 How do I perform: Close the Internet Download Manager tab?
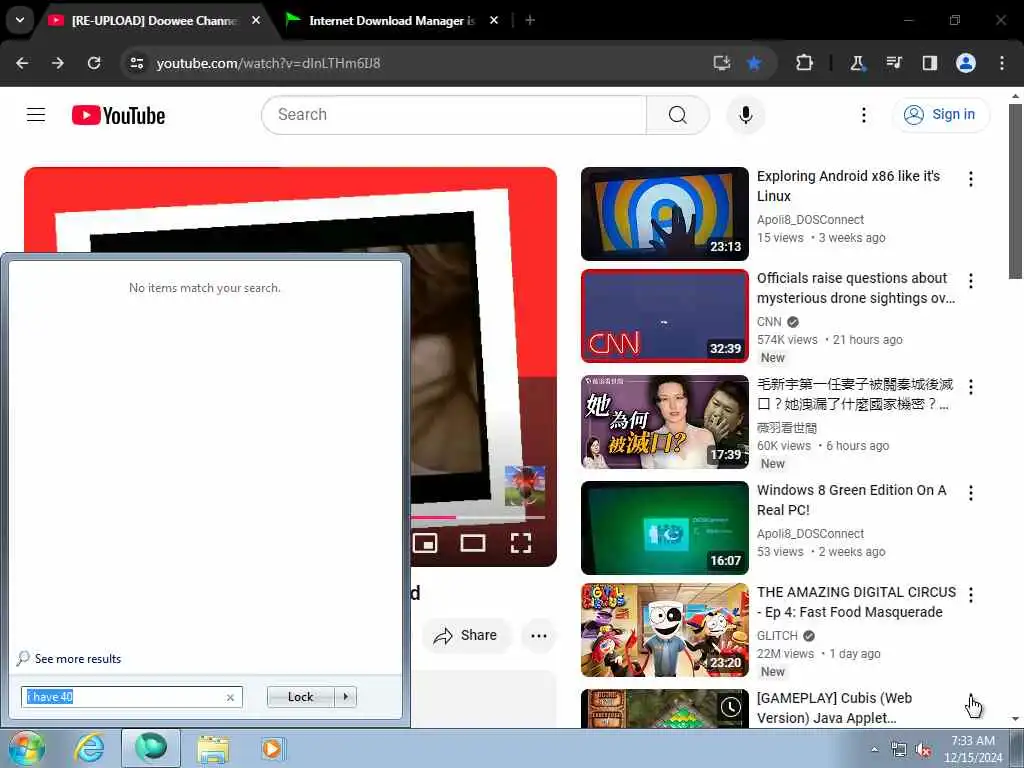pyautogui.click(x=494, y=21)
